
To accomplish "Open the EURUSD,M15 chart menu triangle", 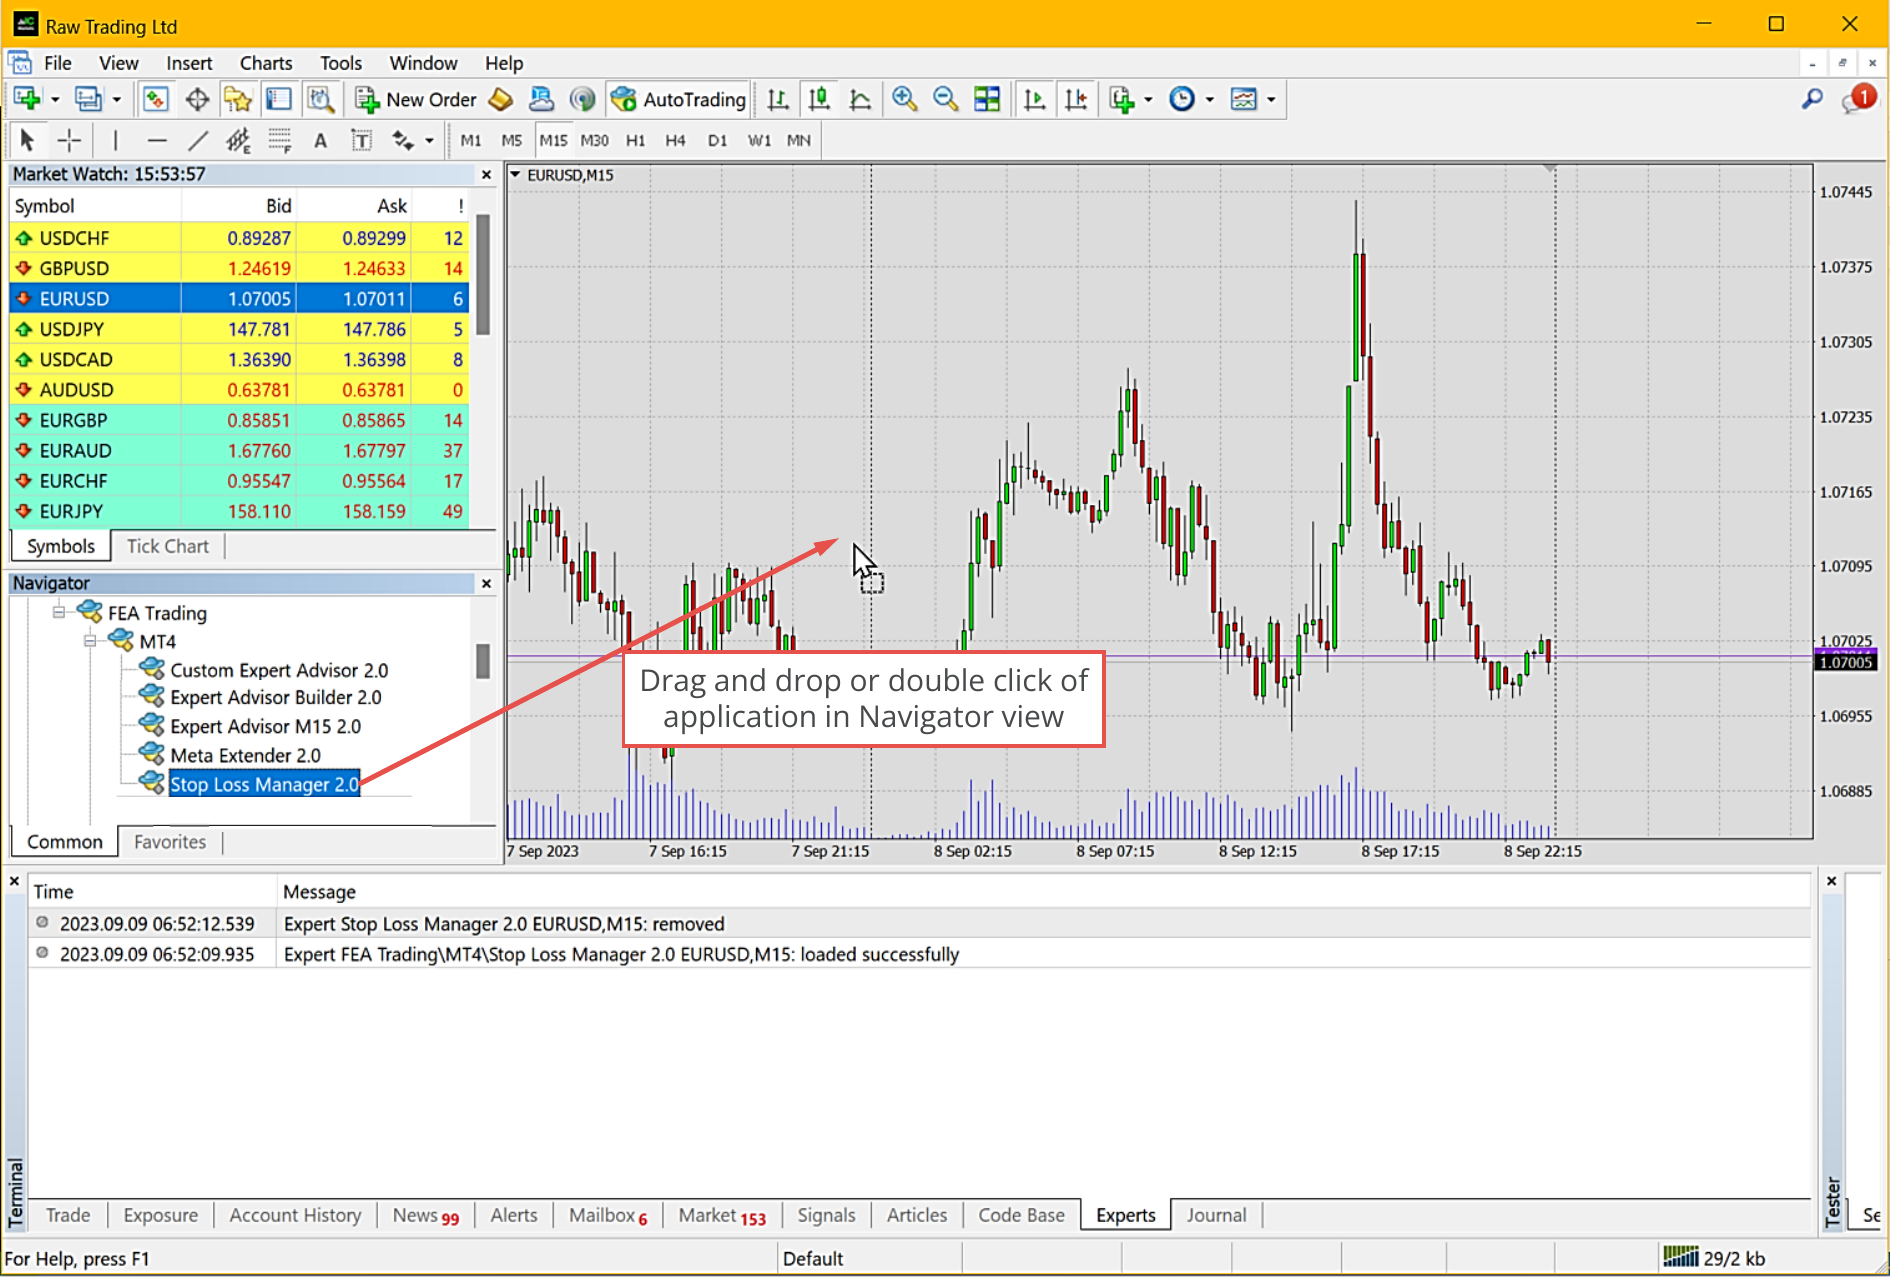I will tap(515, 175).
